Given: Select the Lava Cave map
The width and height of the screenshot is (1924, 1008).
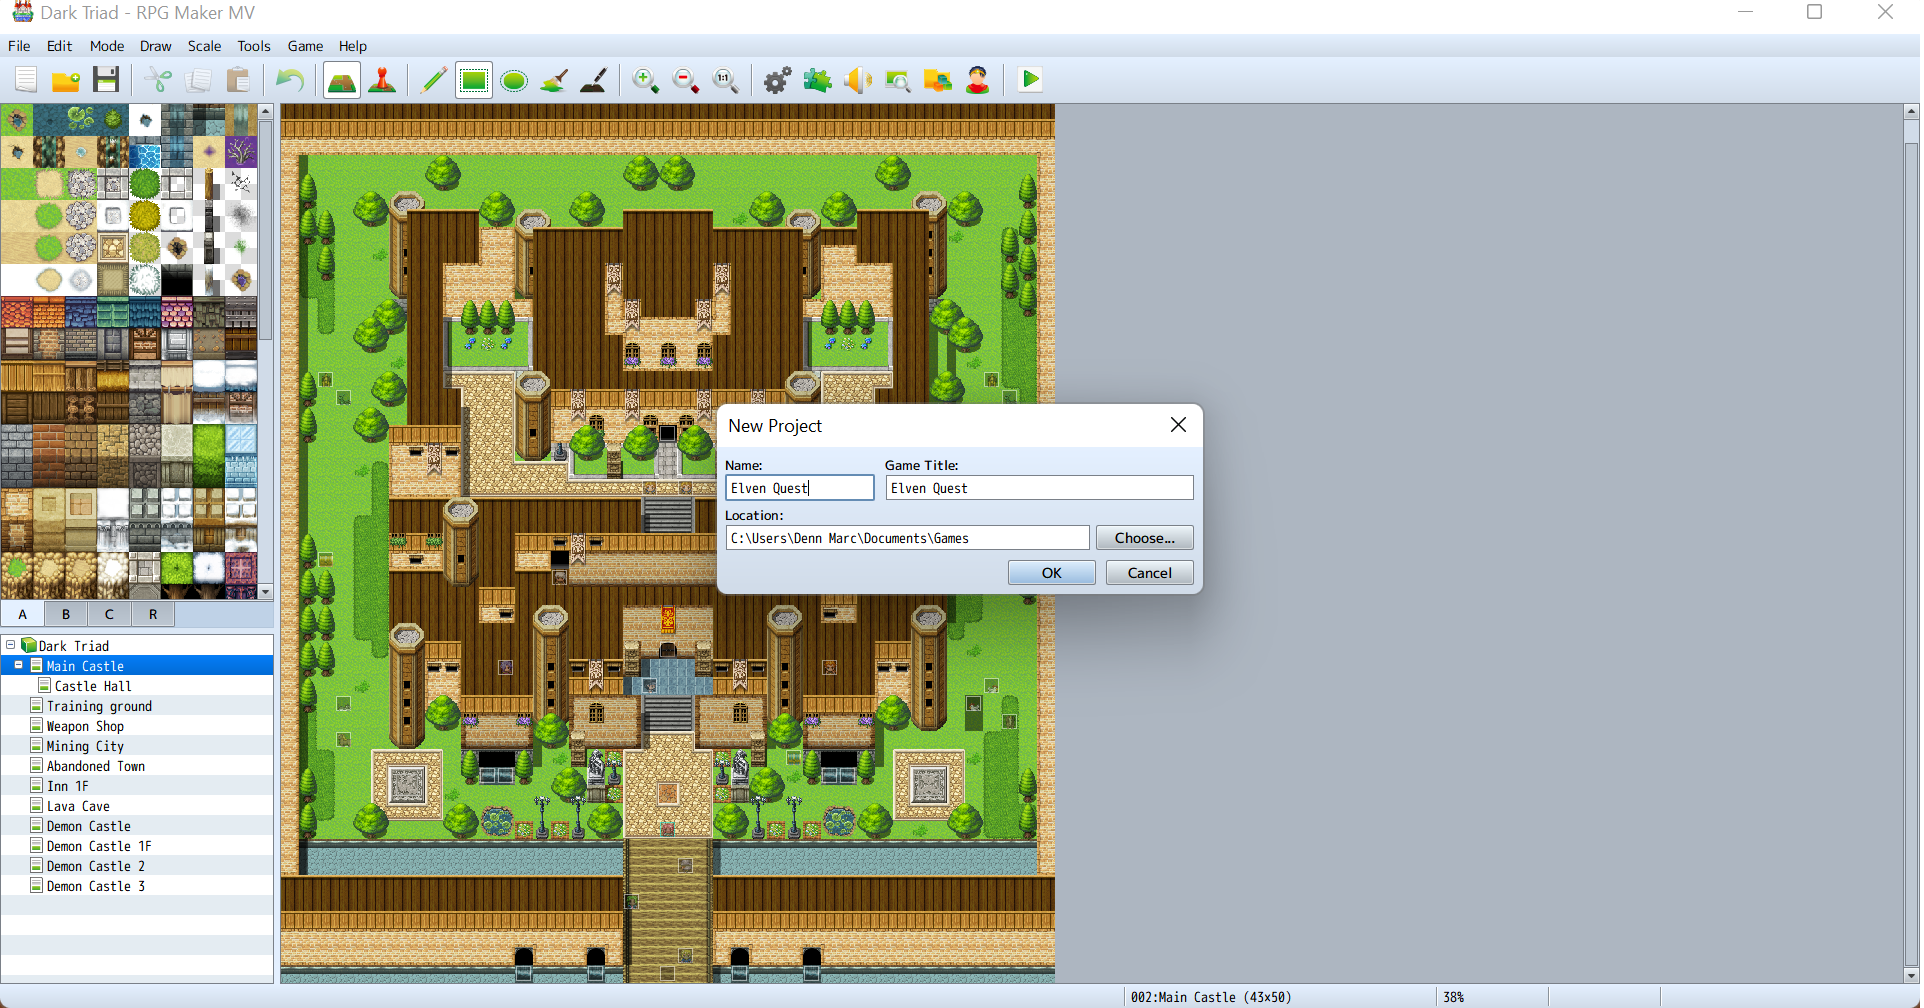Looking at the screenshot, I should coord(78,806).
